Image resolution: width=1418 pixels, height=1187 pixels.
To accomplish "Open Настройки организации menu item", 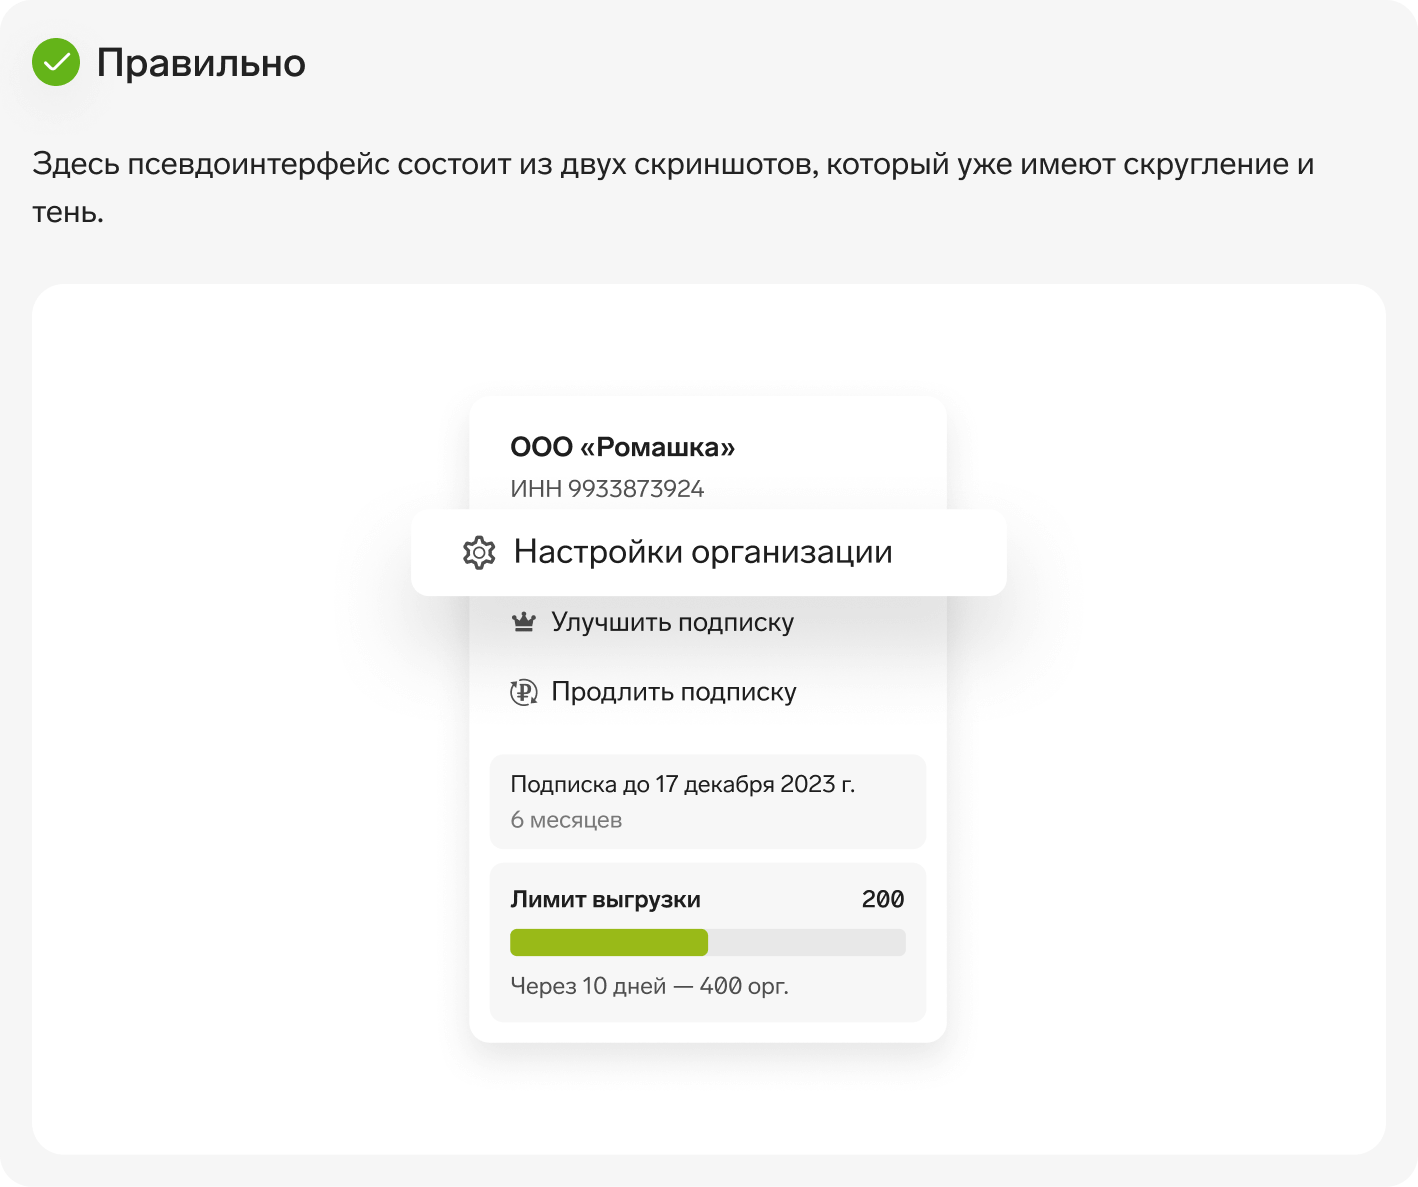I will [x=708, y=552].
